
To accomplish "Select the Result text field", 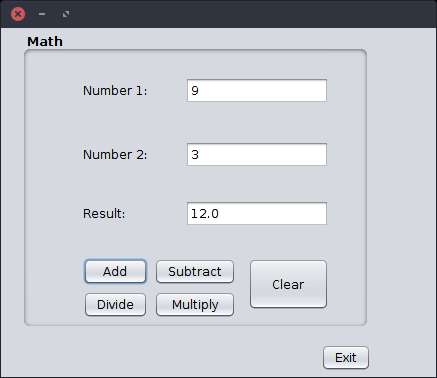I will pos(257,213).
